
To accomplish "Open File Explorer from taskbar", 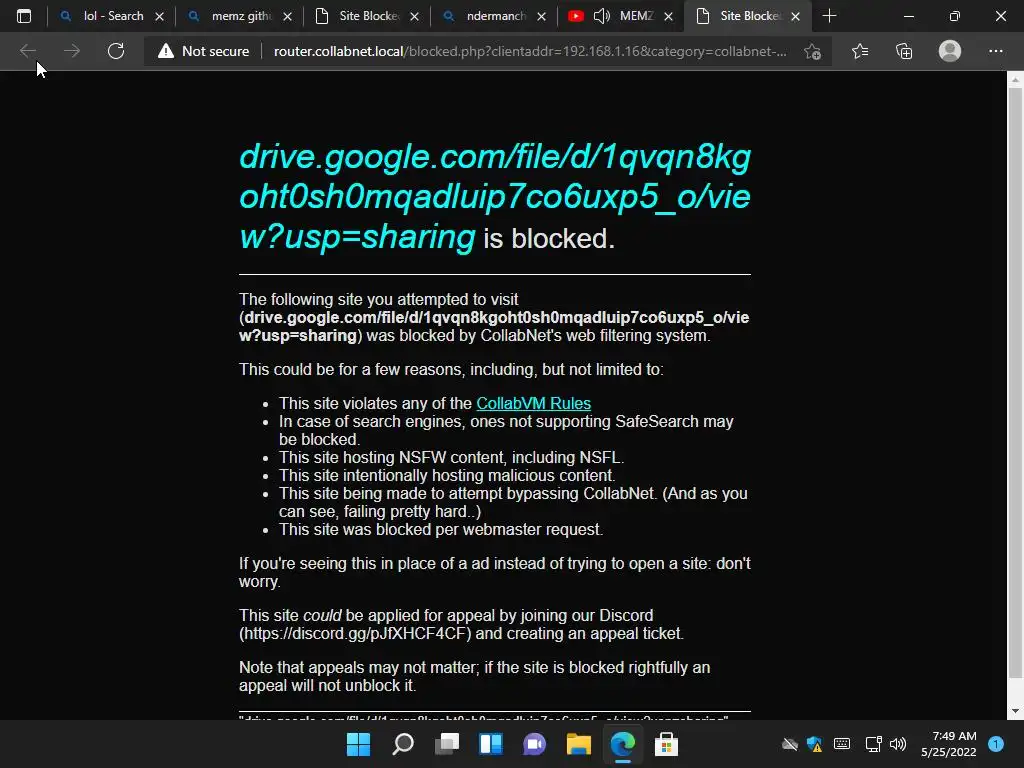I will click(579, 744).
